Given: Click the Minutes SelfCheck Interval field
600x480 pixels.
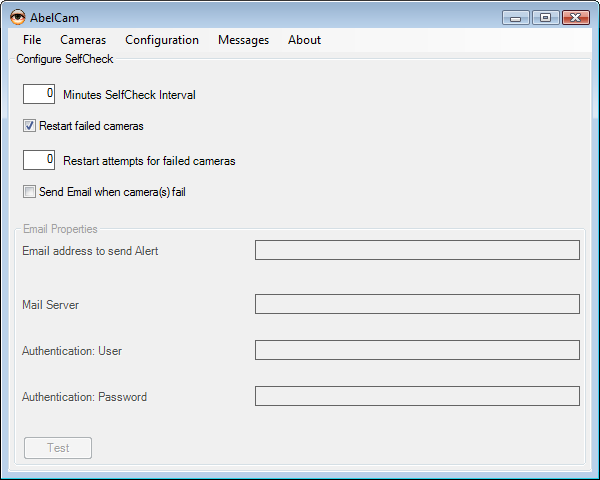Looking at the screenshot, I should pyautogui.click(x=39, y=94).
